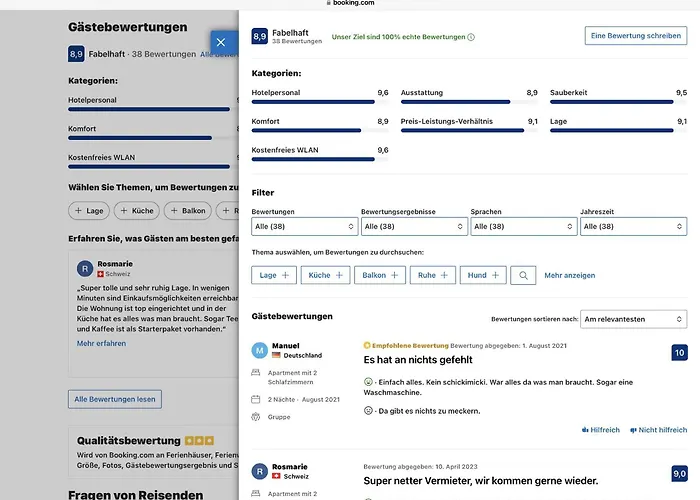The height and width of the screenshot is (500, 700).
Task: Click the green smiley positive comment icon
Action: [368, 382]
